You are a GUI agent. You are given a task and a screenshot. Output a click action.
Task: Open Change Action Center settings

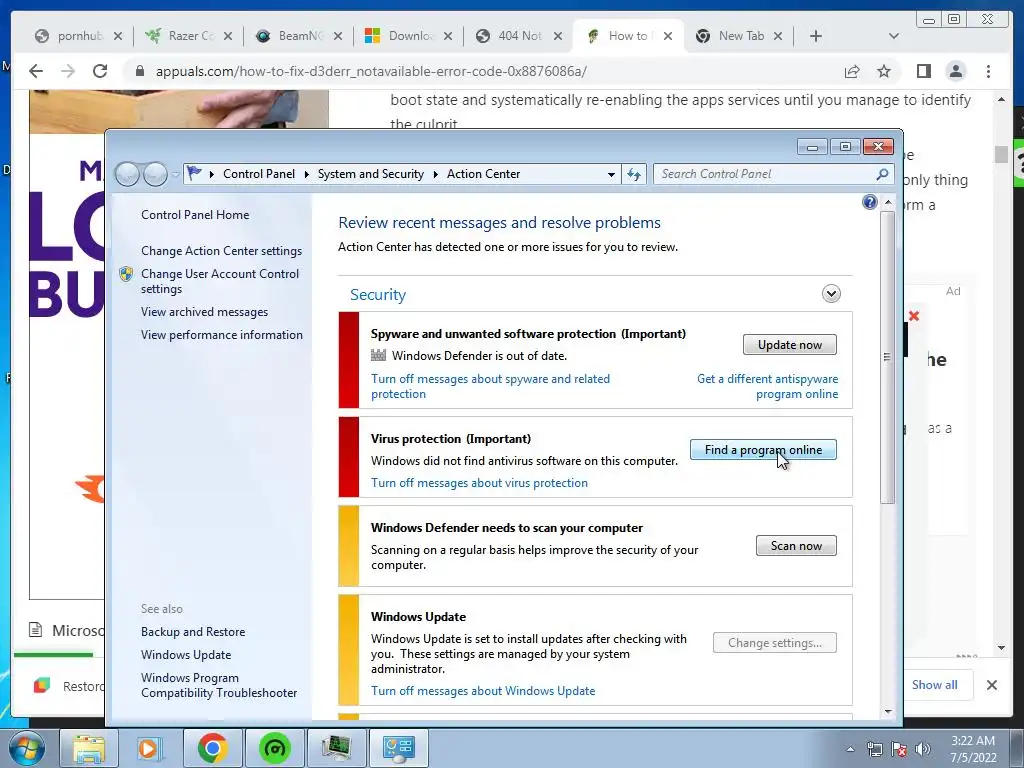(221, 251)
